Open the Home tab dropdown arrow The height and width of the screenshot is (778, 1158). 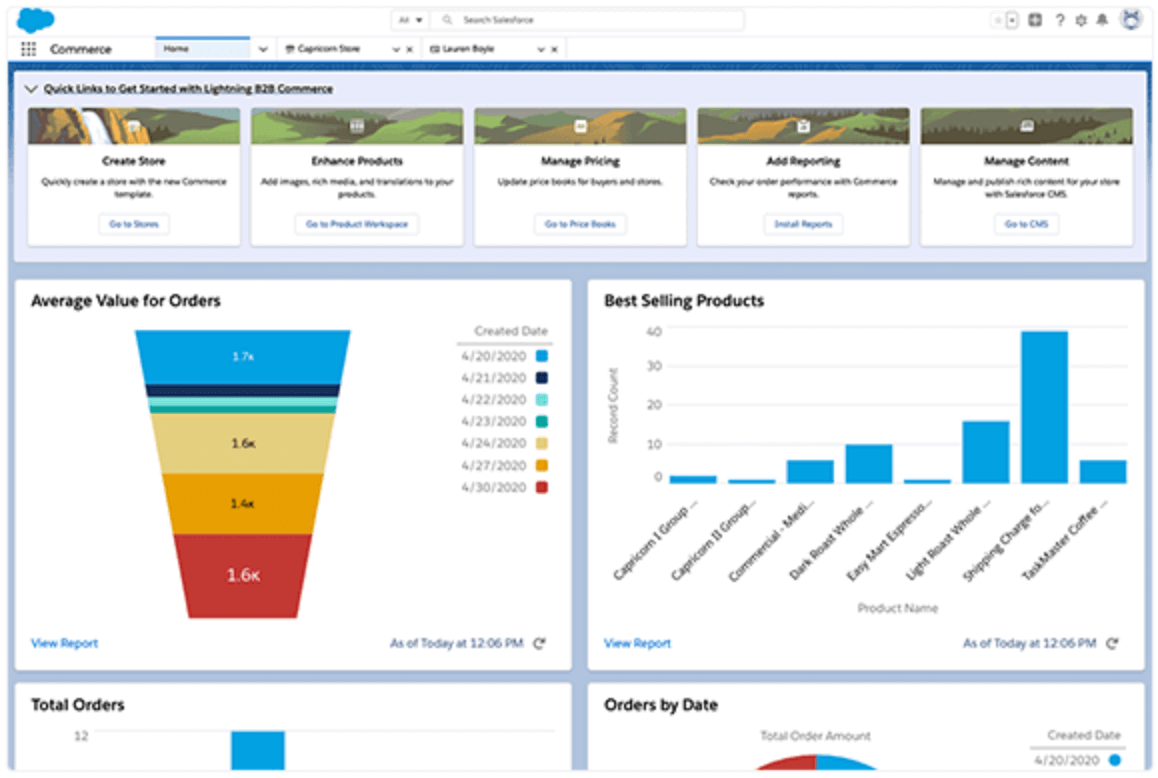coord(262,47)
